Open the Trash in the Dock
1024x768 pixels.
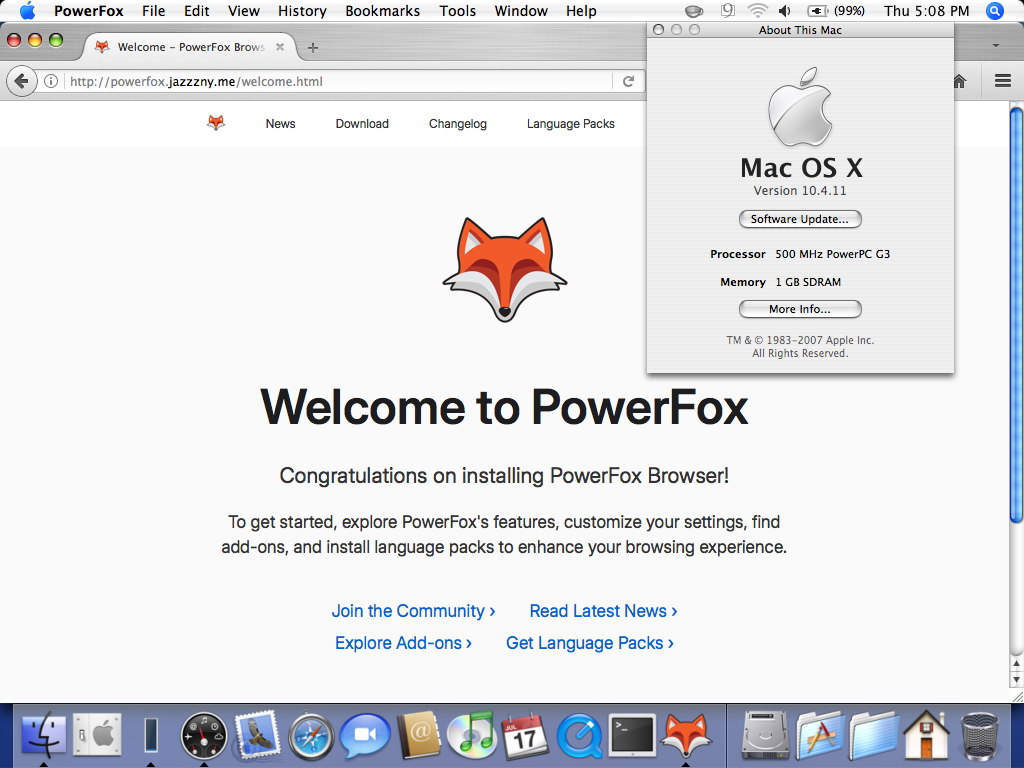(x=980, y=736)
